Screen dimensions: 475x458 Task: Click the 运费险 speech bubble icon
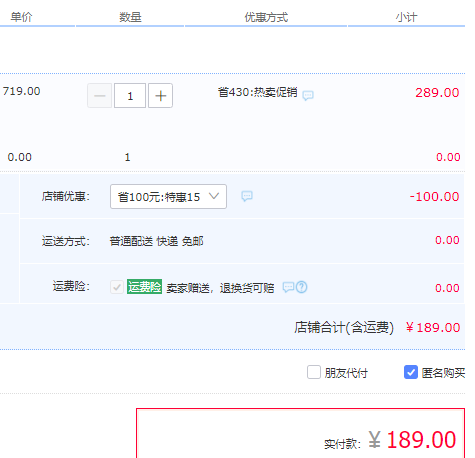point(288,287)
